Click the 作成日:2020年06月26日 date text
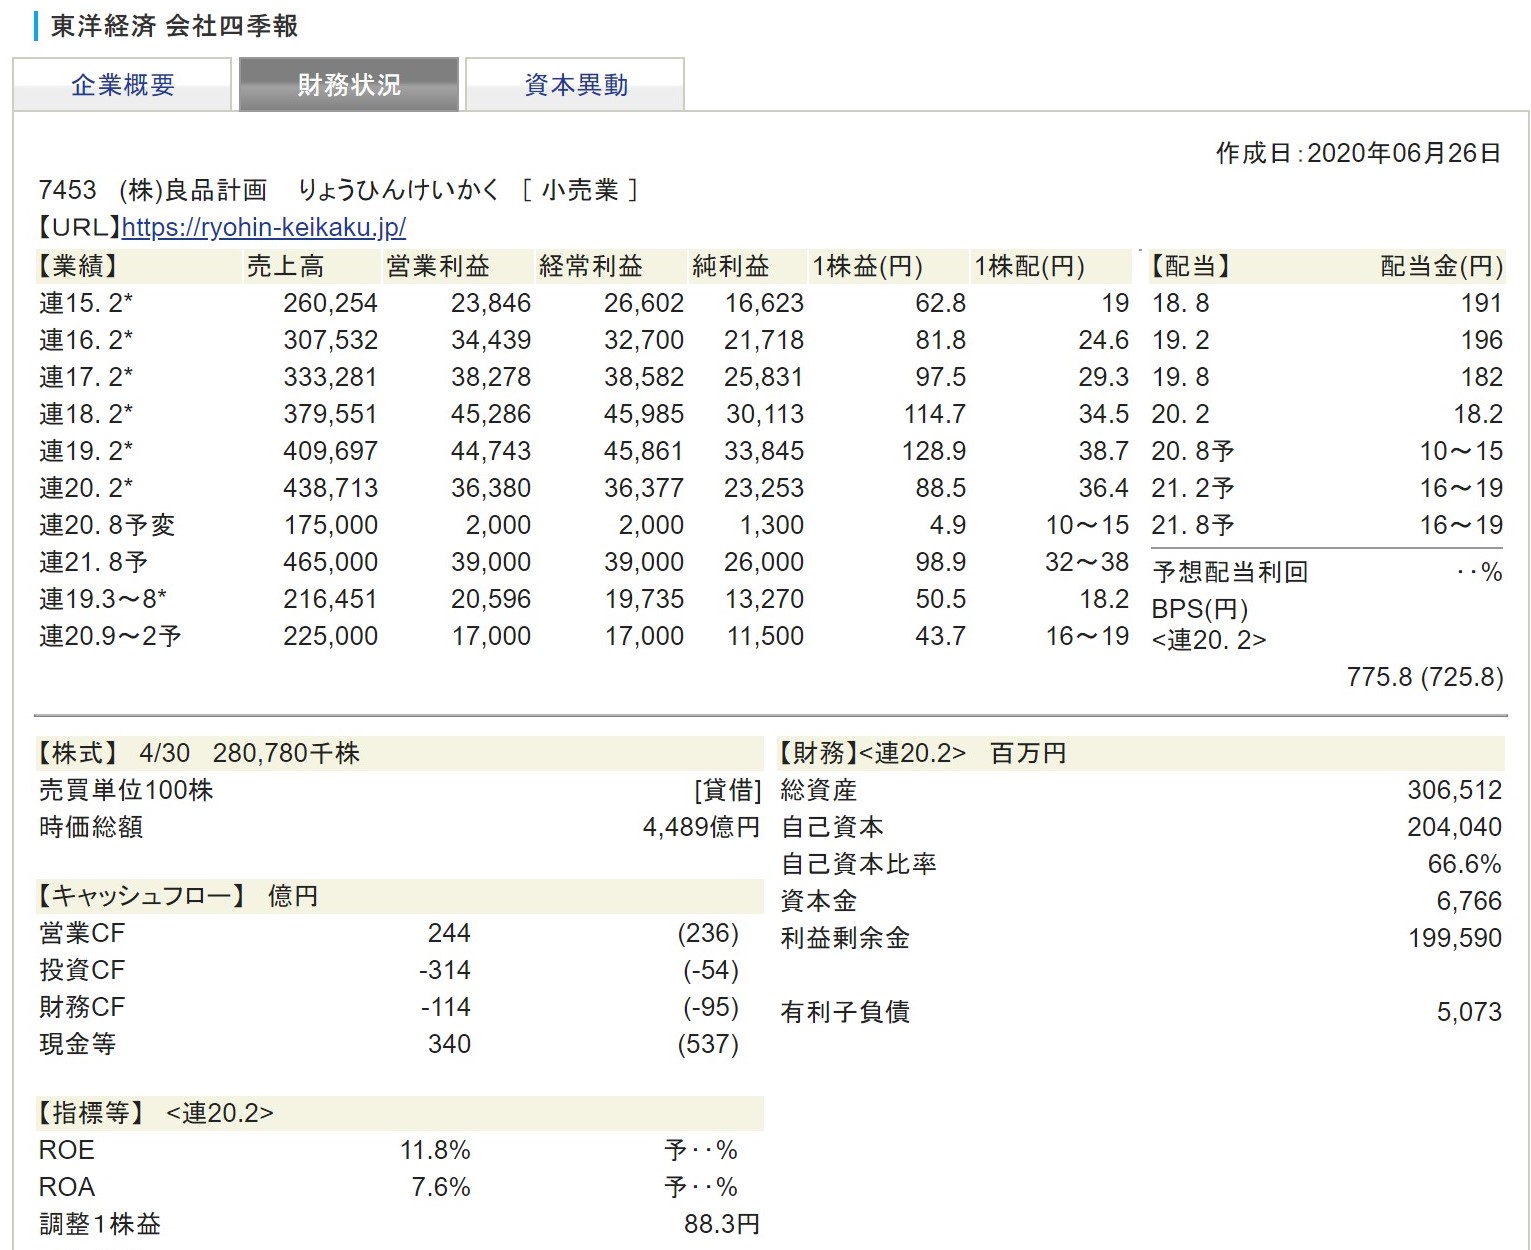 click(x=1358, y=153)
